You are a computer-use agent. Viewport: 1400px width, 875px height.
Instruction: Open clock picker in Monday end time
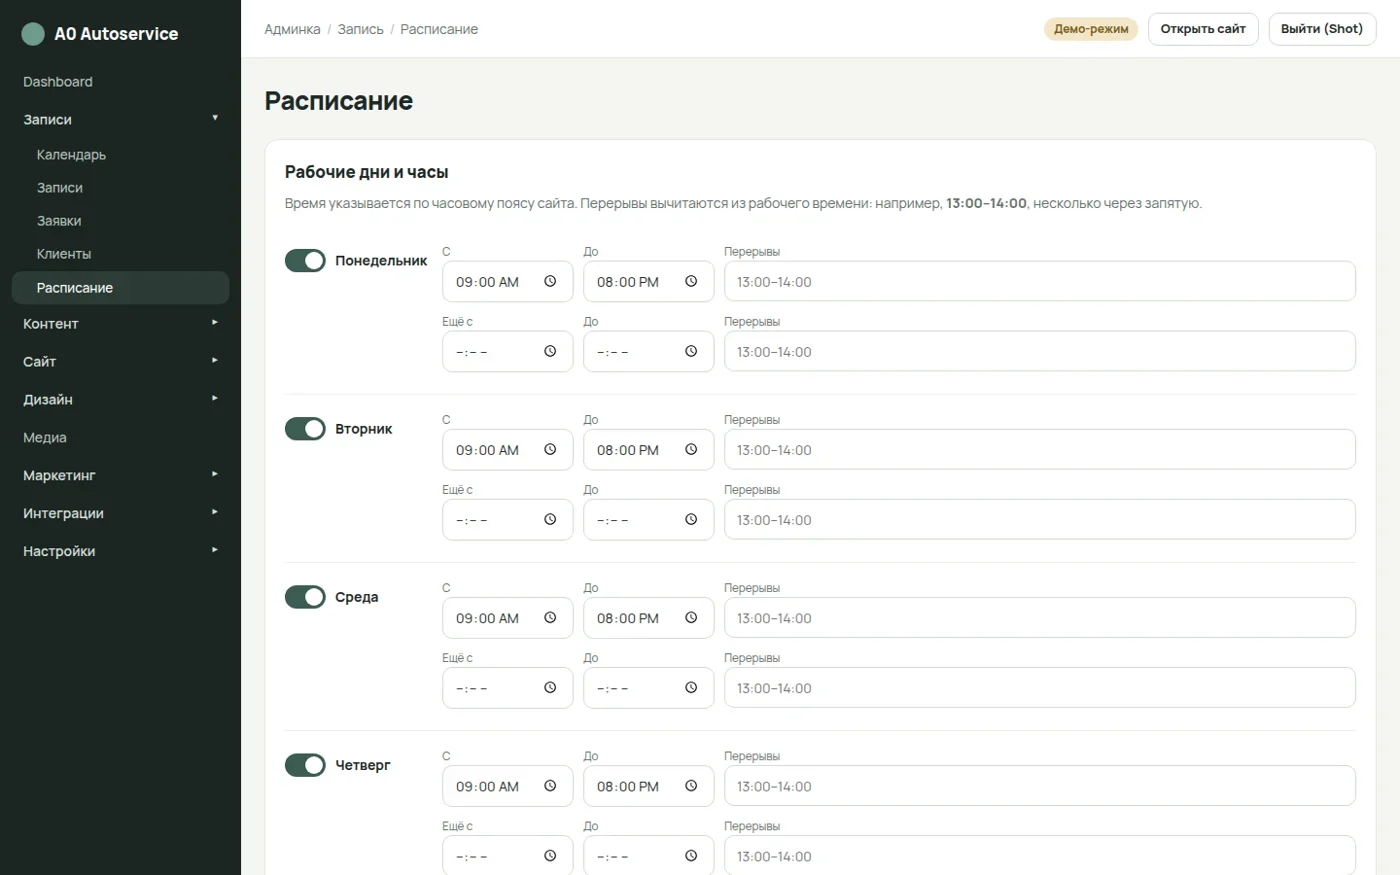tap(691, 282)
